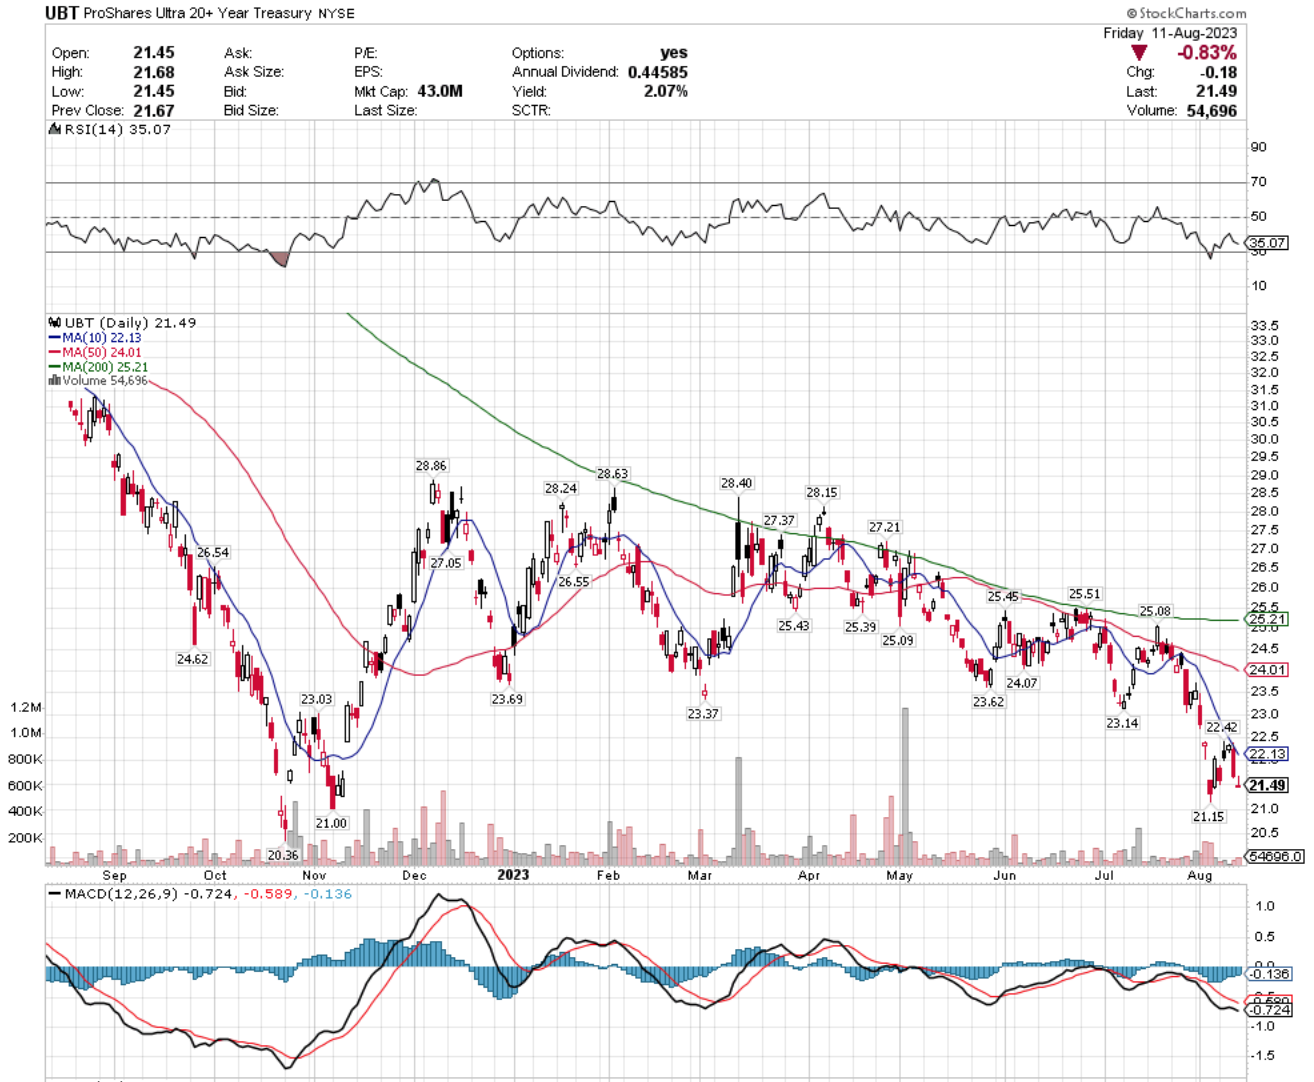
Task: Click the bold 21.49 last-price axis tag
Action: [1267, 786]
